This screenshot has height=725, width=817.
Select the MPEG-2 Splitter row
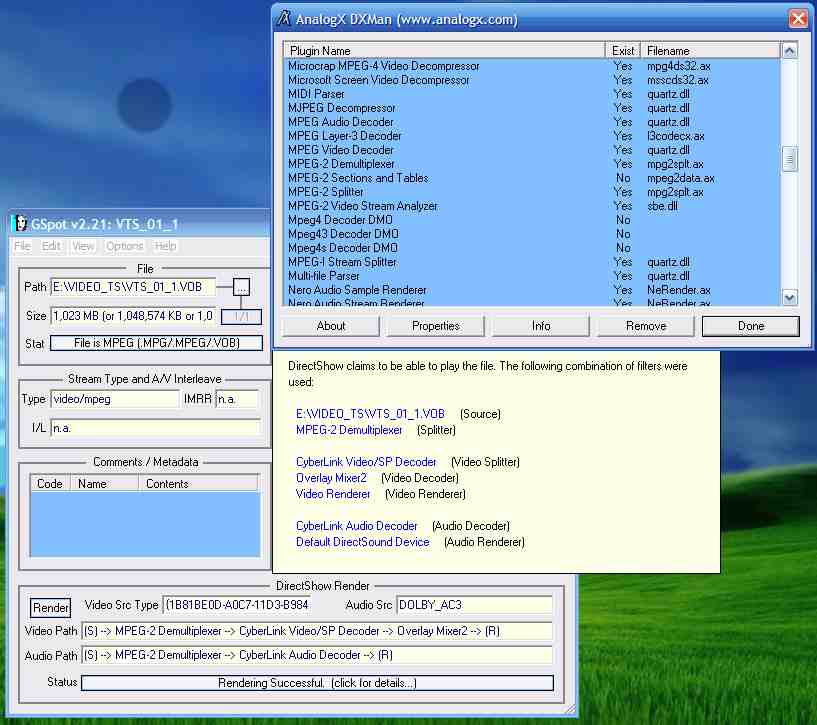(533, 192)
